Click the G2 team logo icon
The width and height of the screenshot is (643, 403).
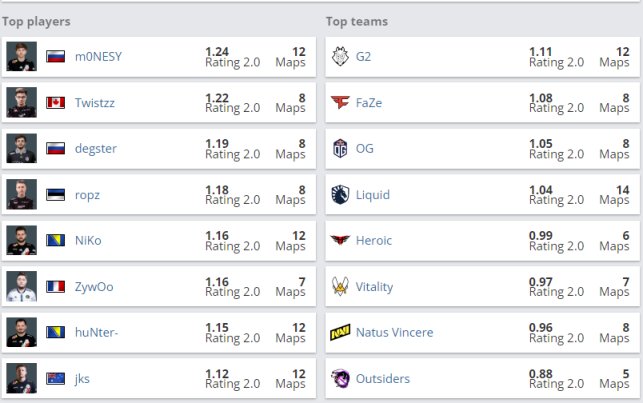point(340,57)
